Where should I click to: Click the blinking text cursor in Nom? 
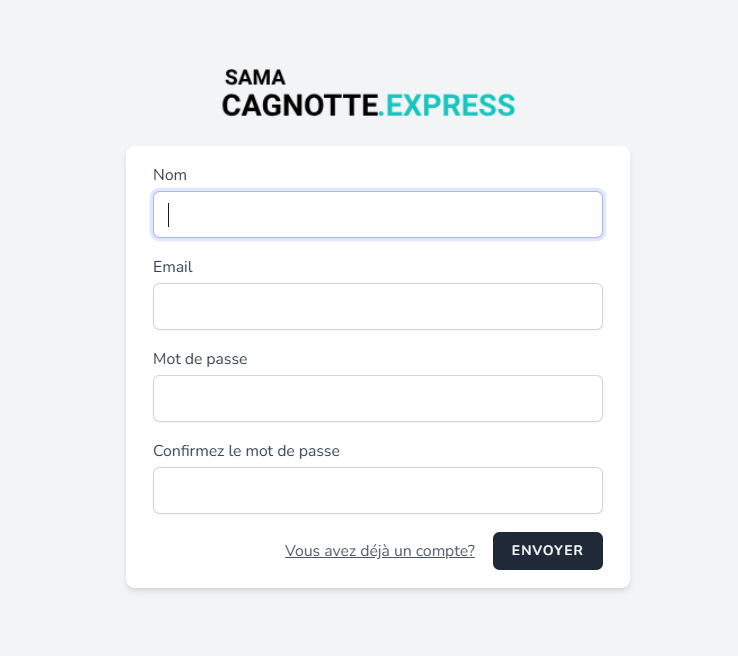point(168,215)
